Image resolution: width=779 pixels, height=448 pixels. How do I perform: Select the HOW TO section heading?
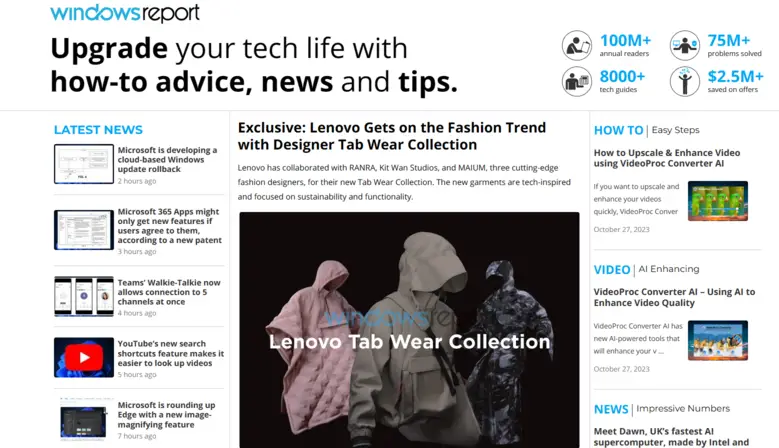[x=619, y=130]
